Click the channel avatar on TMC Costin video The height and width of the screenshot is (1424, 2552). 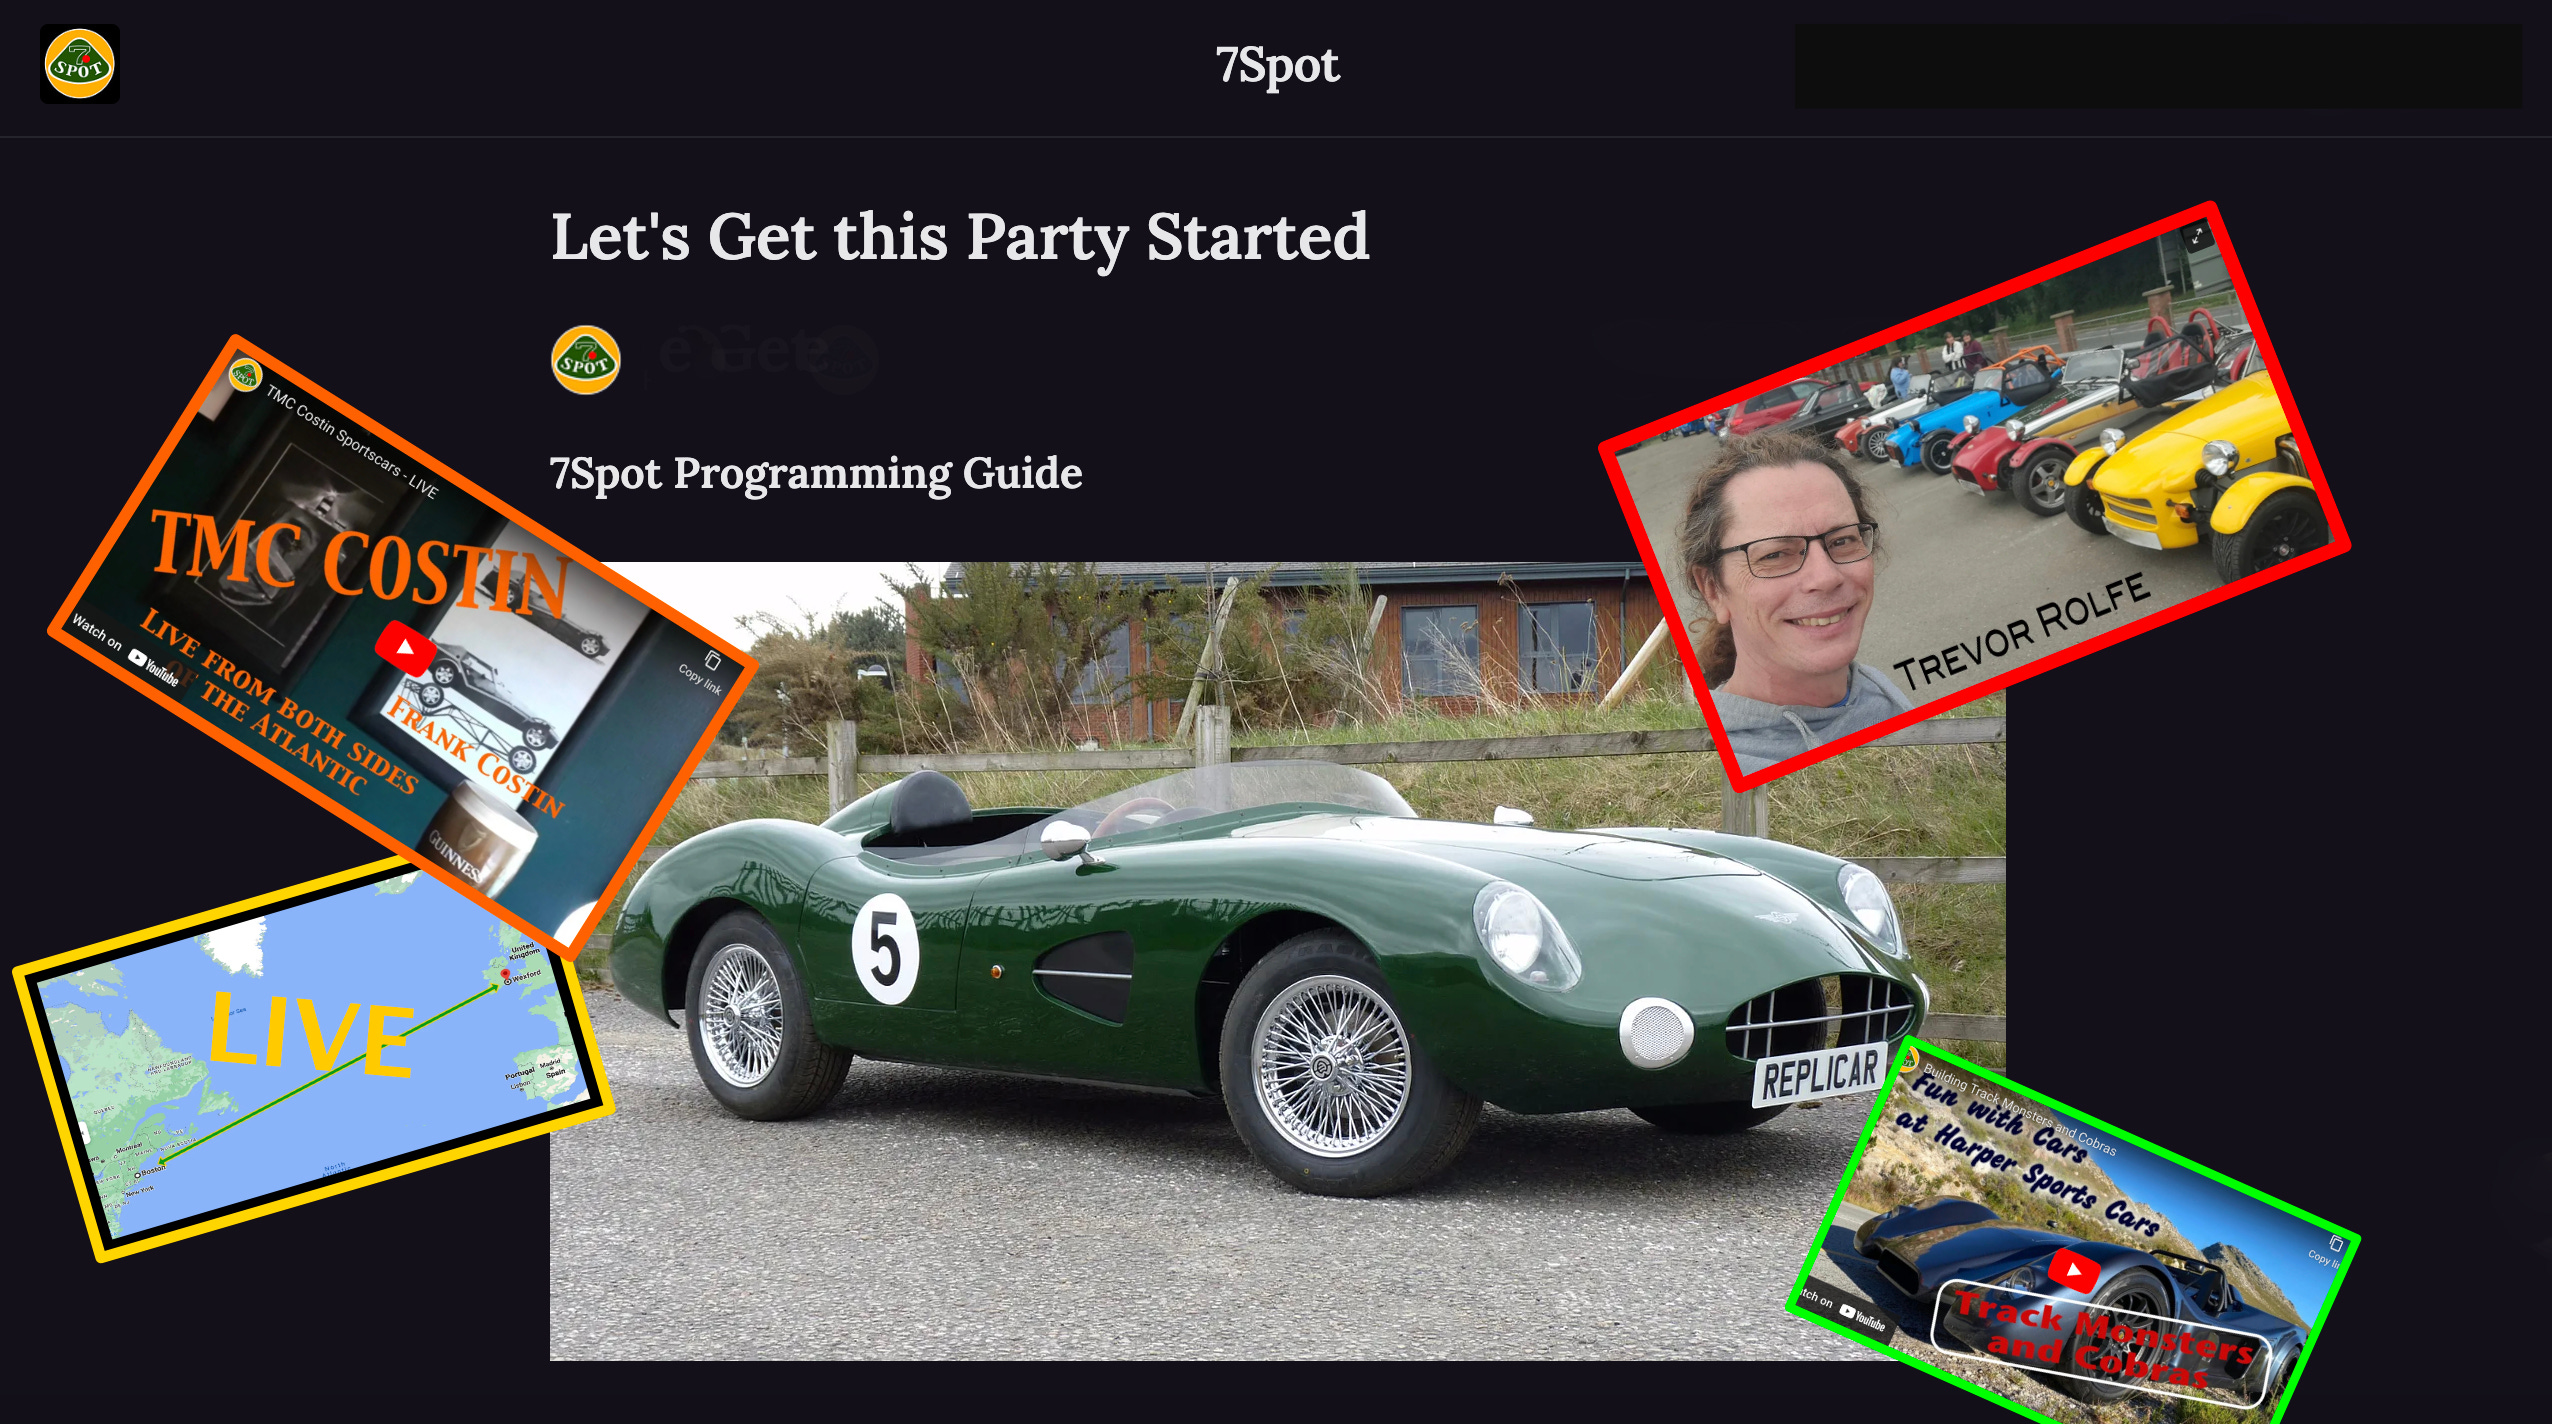tap(245, 375)
